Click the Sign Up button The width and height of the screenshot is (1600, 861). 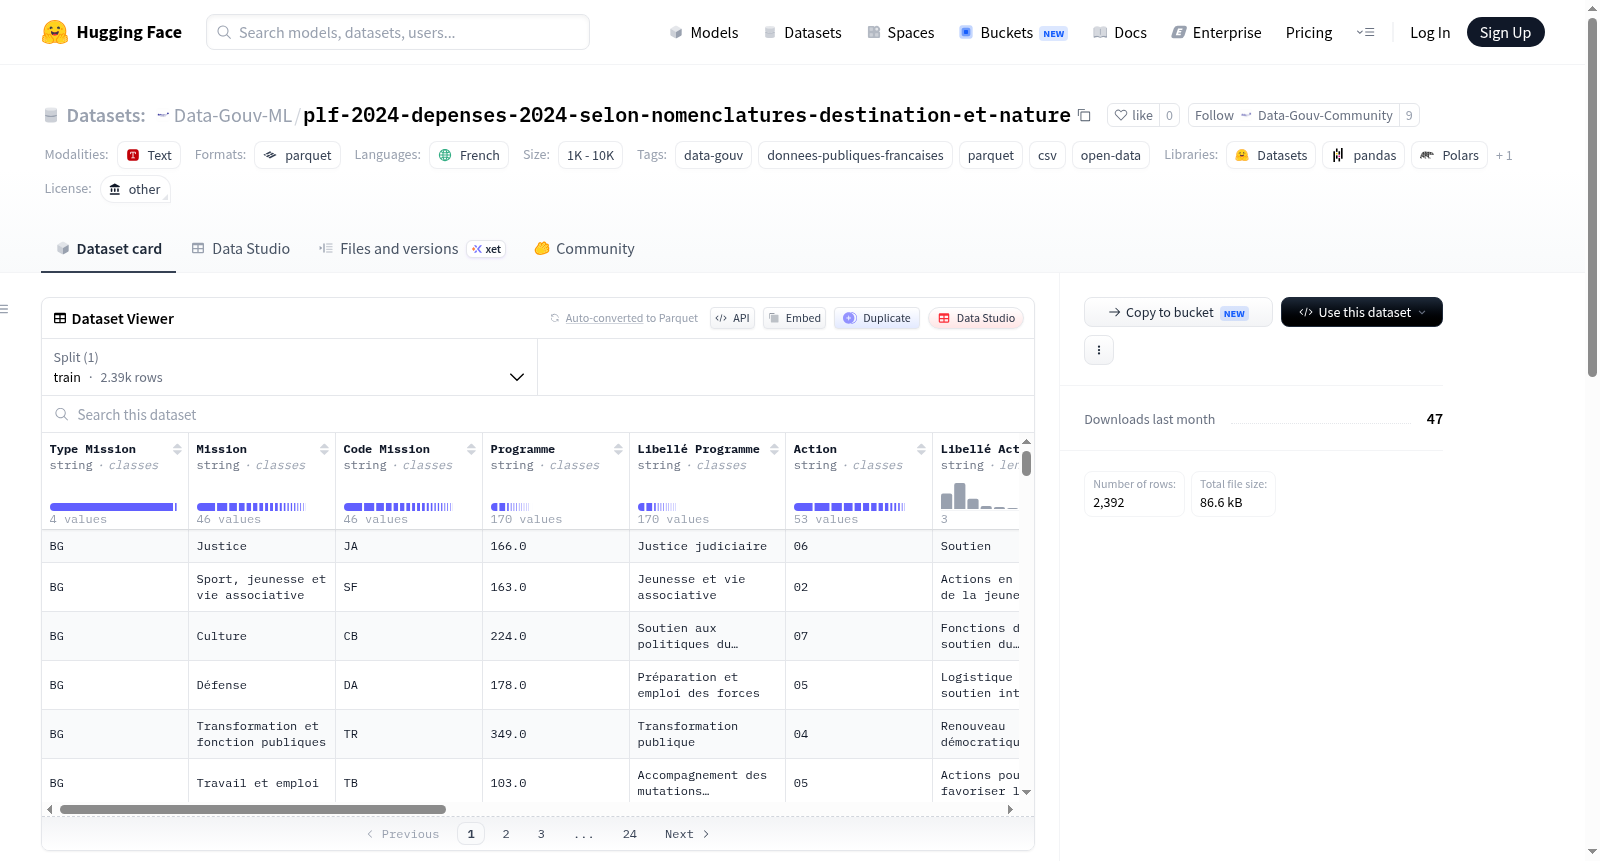pos(1505,32)
